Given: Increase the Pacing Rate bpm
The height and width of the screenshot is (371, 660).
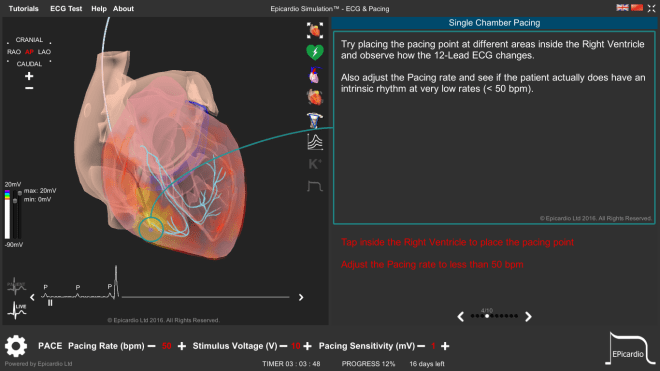Looking at the screenshot, I should coord(182,346).
